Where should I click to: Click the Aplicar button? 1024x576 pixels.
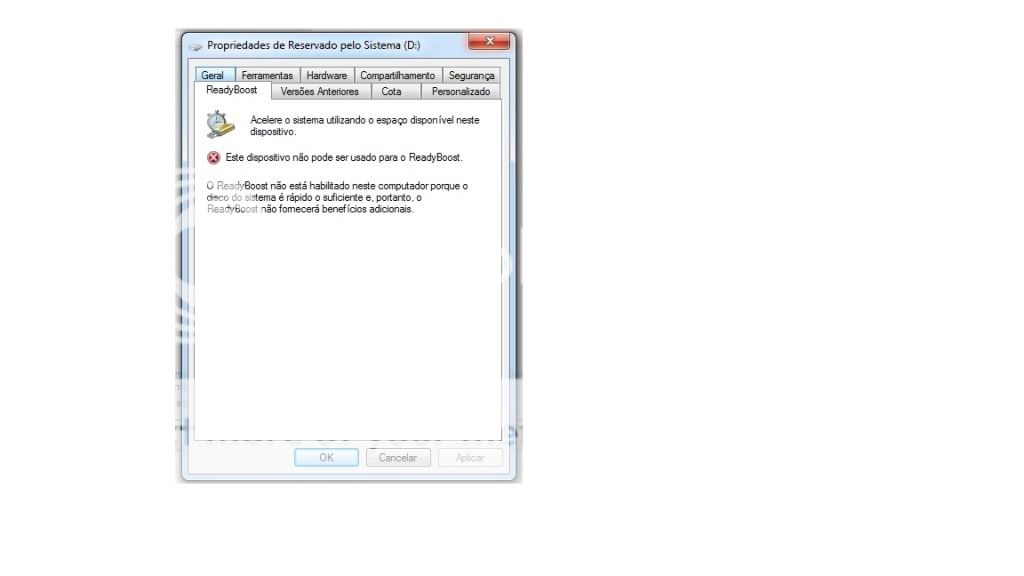(470, 457)
